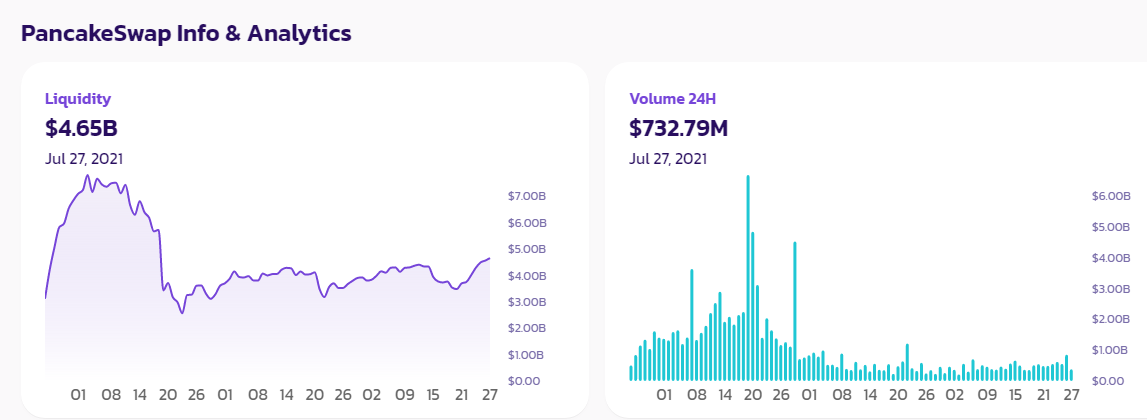Click the last volume bar at 27
This screenshot has height=420, width=1147.
[x=1071, y=375]
